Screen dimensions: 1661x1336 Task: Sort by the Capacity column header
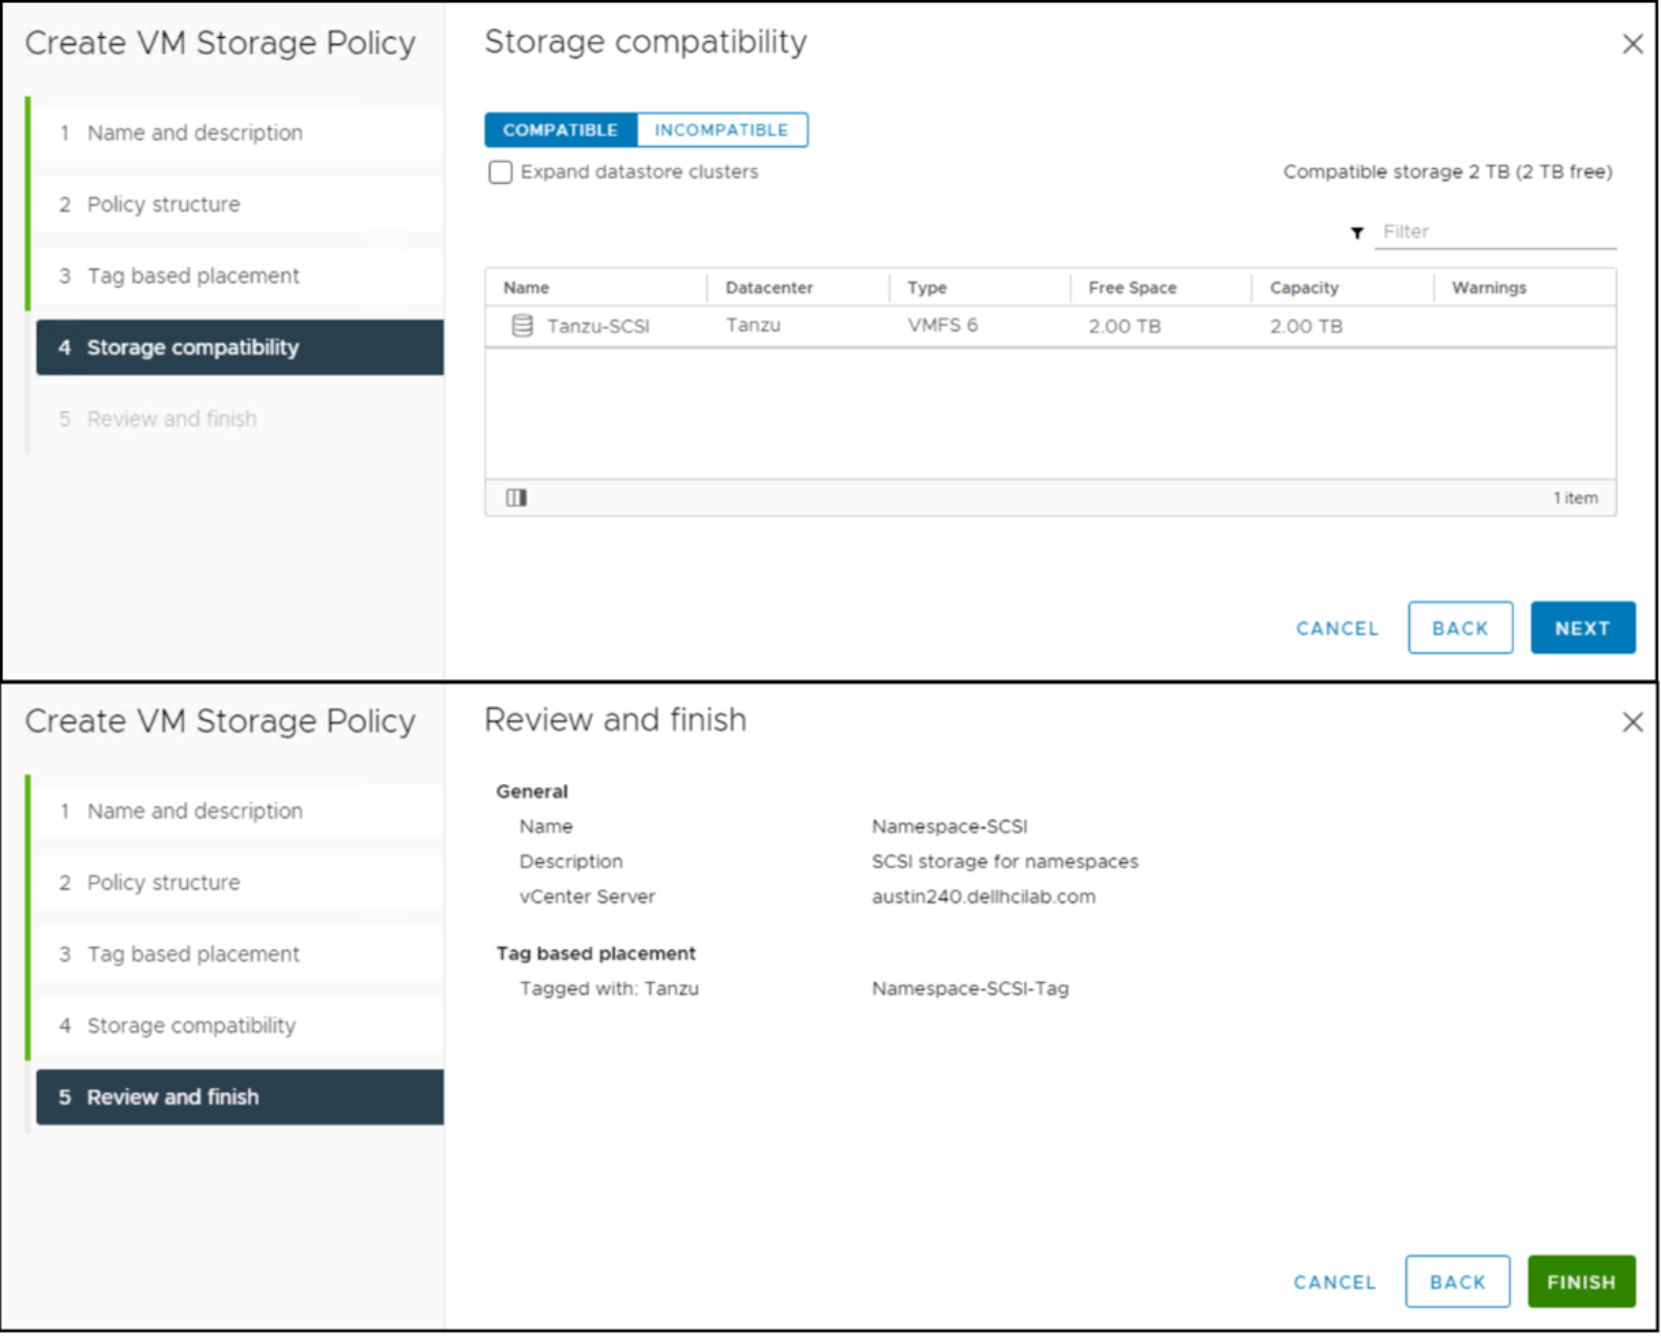point(1304,288)
